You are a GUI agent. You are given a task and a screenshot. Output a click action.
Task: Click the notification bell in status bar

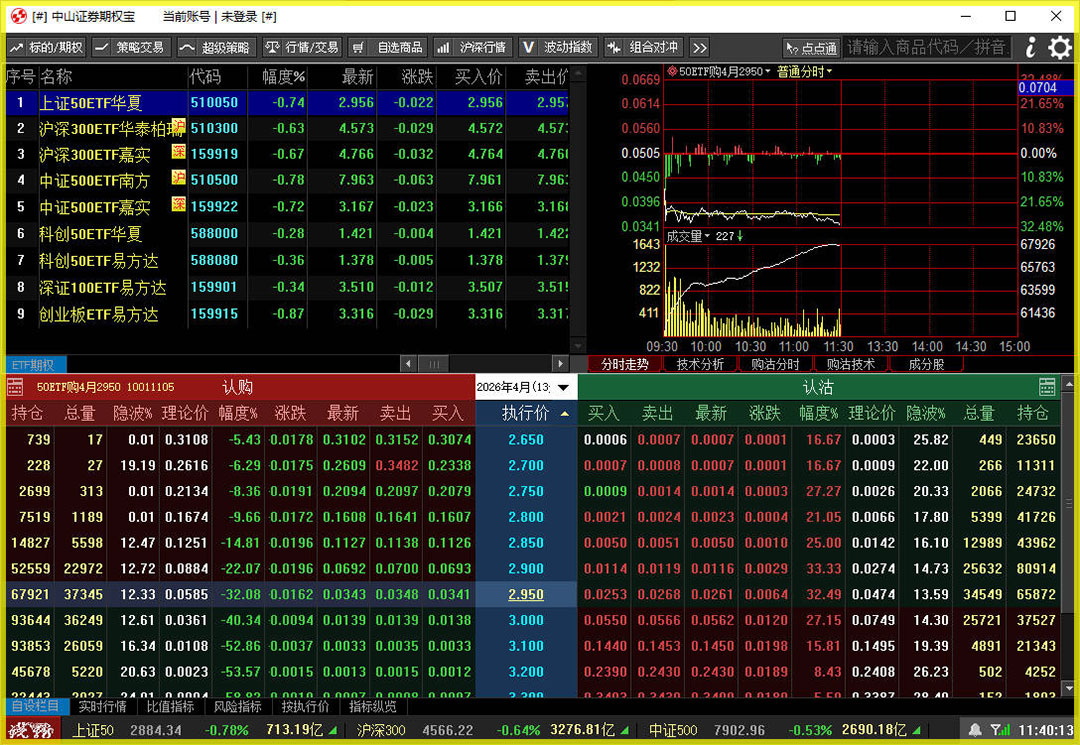(x=974, y=730)
